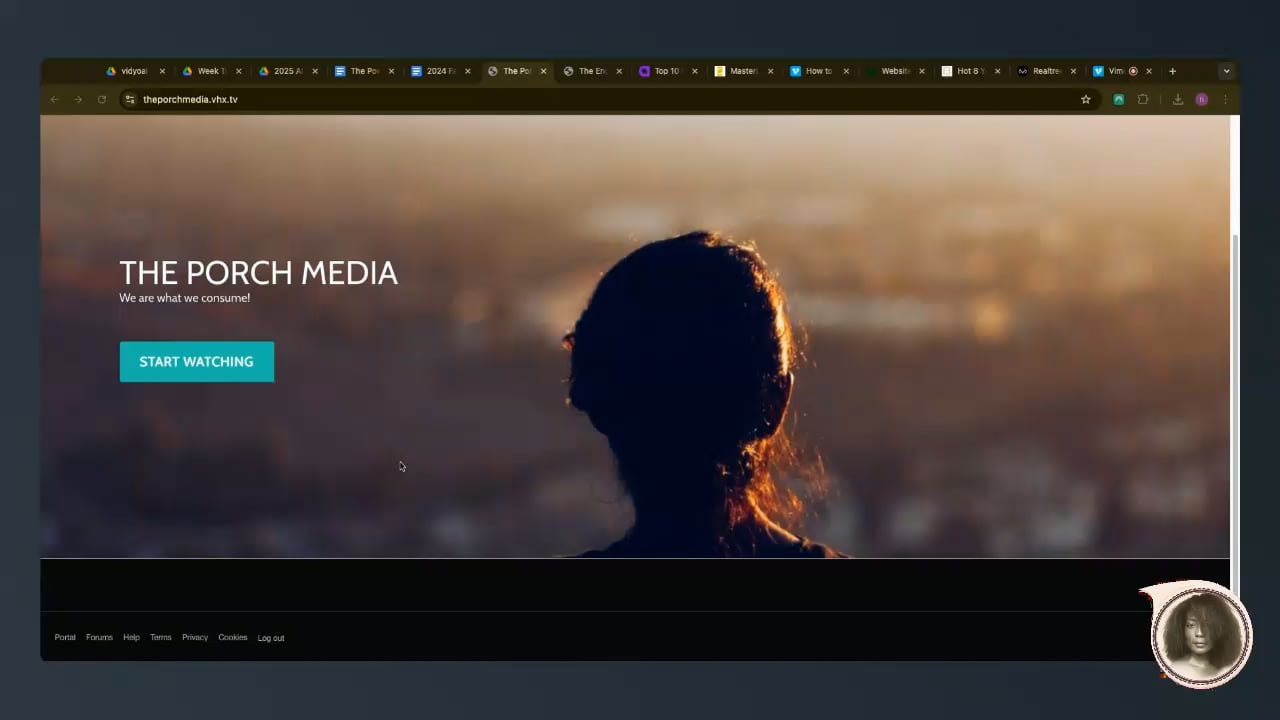Click the forward navigation arrow

(78, 99)
